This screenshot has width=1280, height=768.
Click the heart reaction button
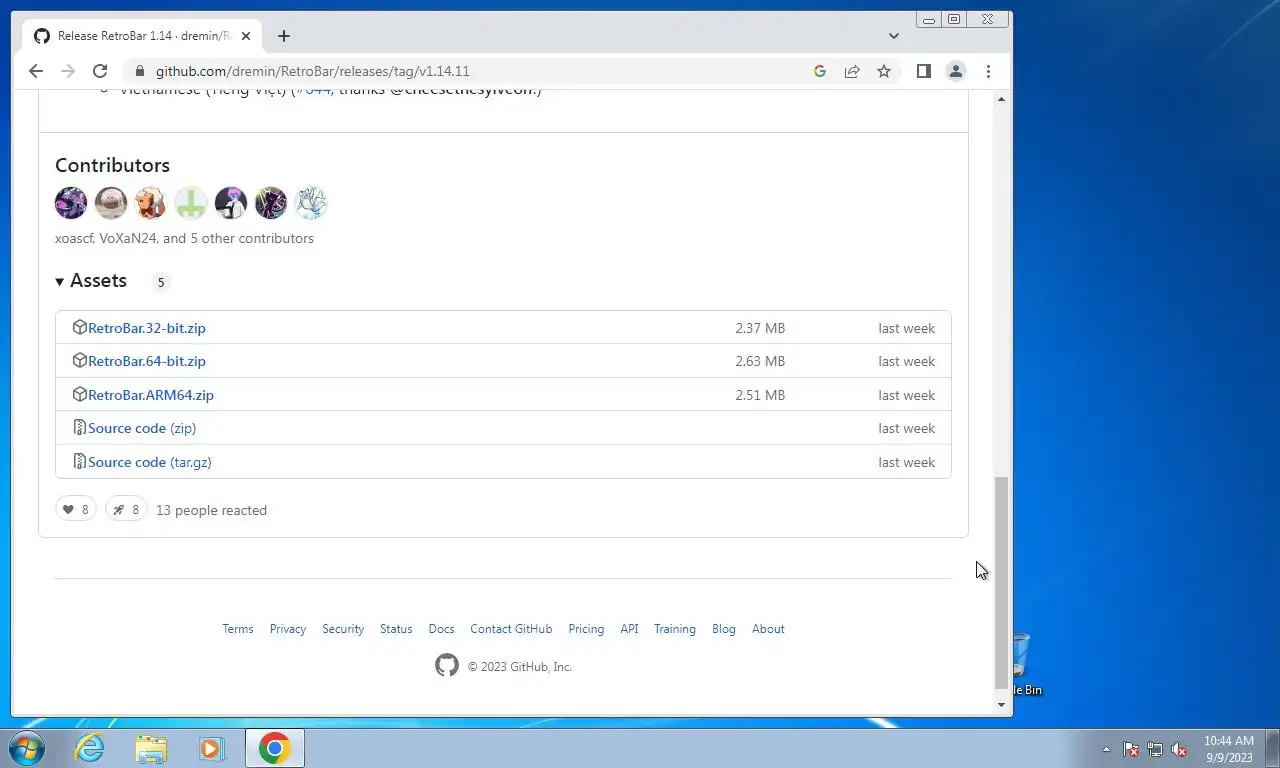click(x=76, y=510)
